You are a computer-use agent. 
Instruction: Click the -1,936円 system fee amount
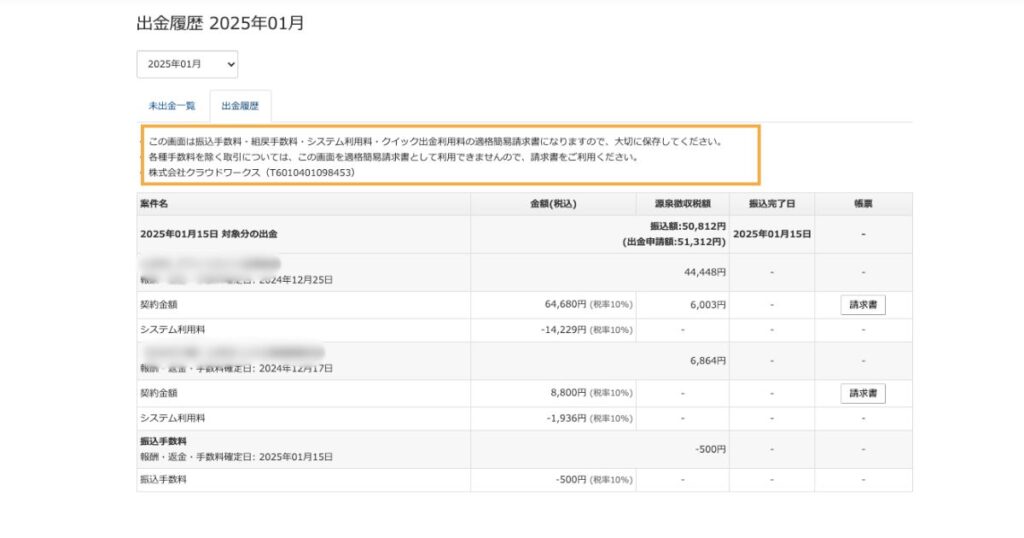pos(566,418)
